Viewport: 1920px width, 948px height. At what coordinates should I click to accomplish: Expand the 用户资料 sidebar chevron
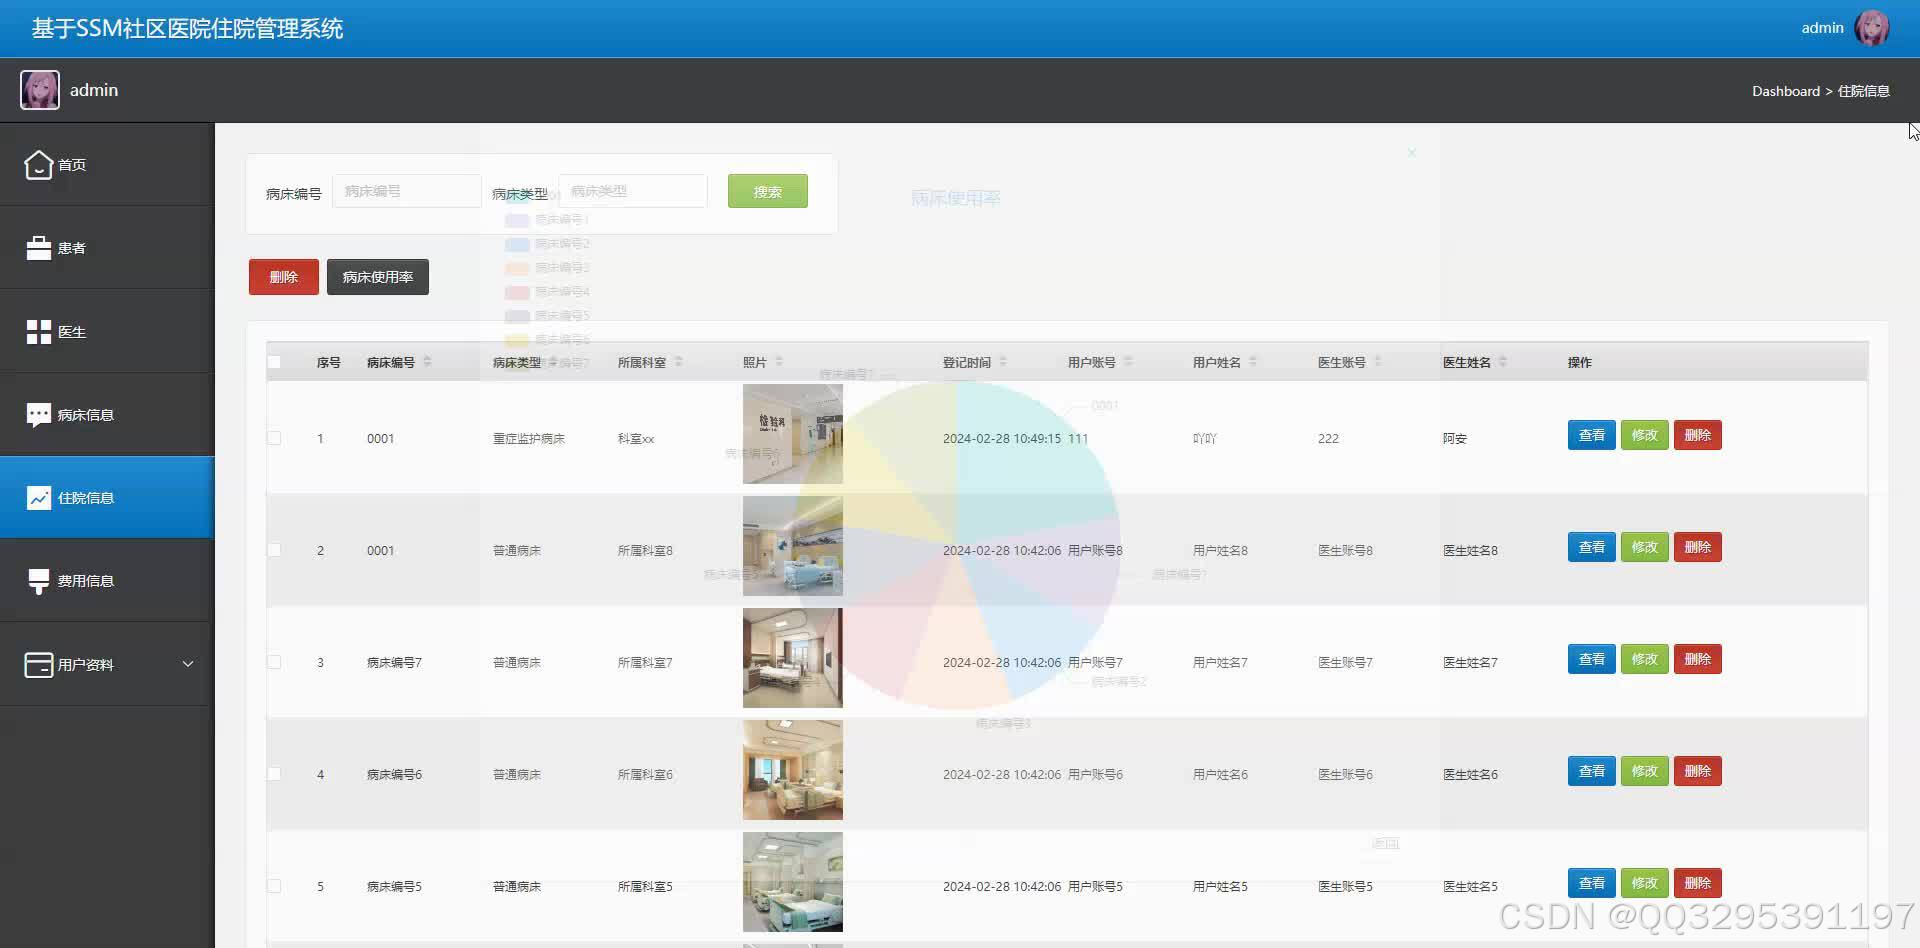click(x=188, y=663)
